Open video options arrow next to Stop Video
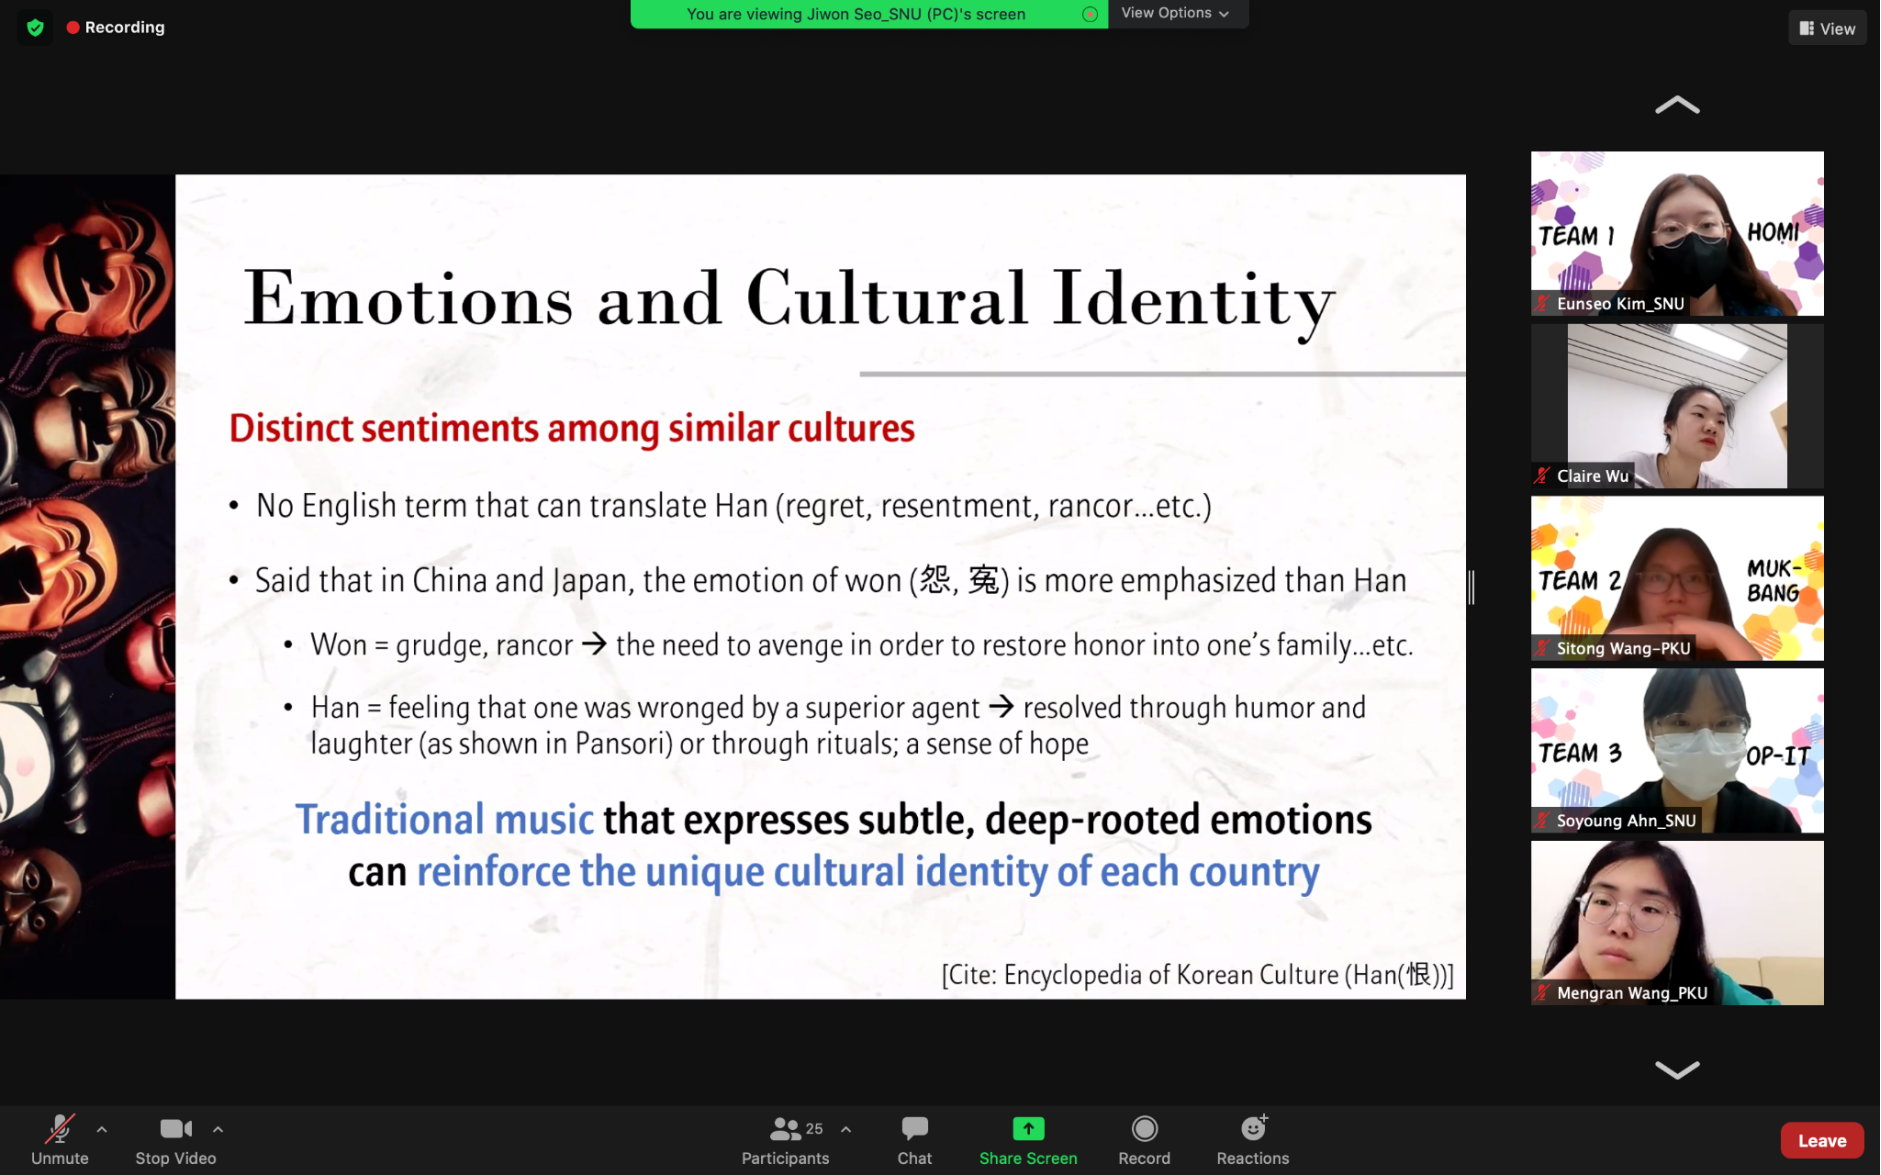 click(218, 1129)
